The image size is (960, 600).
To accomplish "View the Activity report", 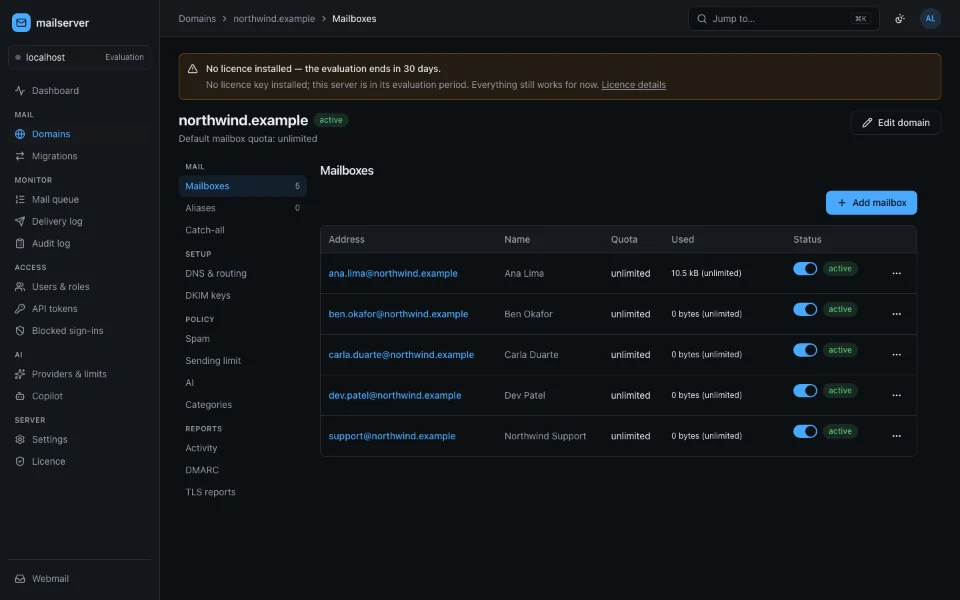I will click(242, 448).
